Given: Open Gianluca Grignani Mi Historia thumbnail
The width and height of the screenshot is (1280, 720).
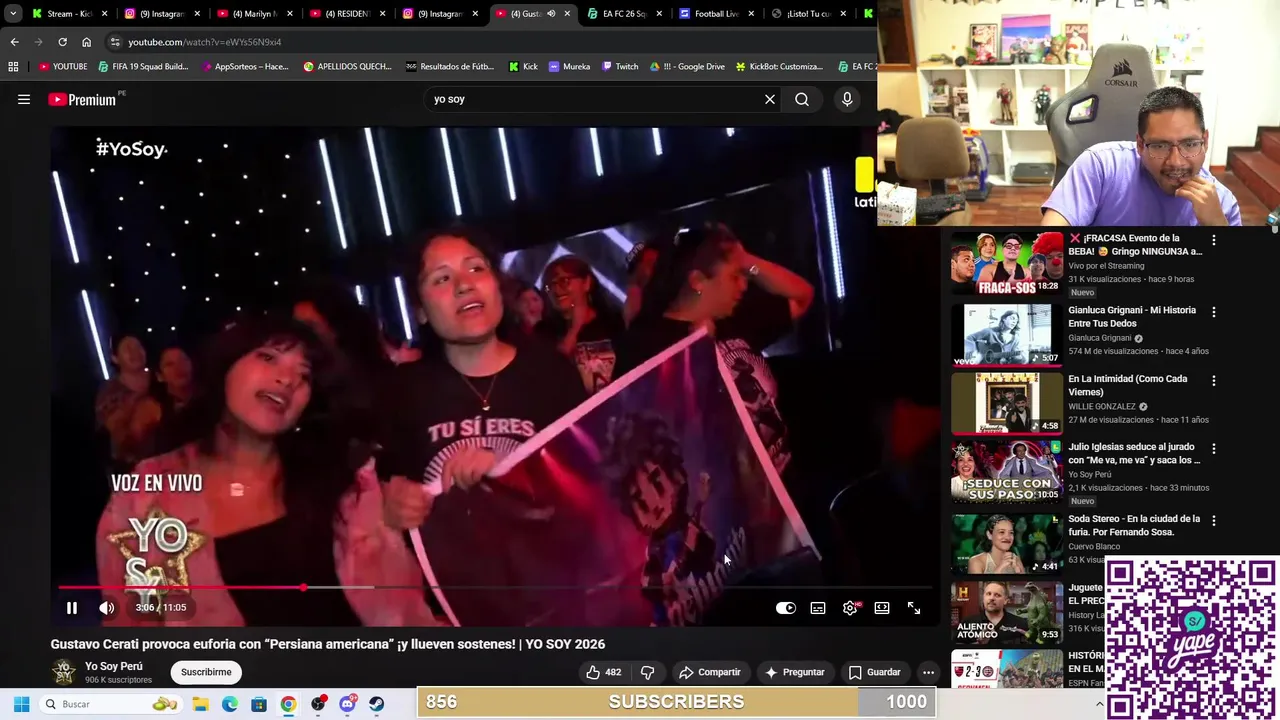Looking at the screenshot, I should pyautogui.click(x=1007, y=334).
